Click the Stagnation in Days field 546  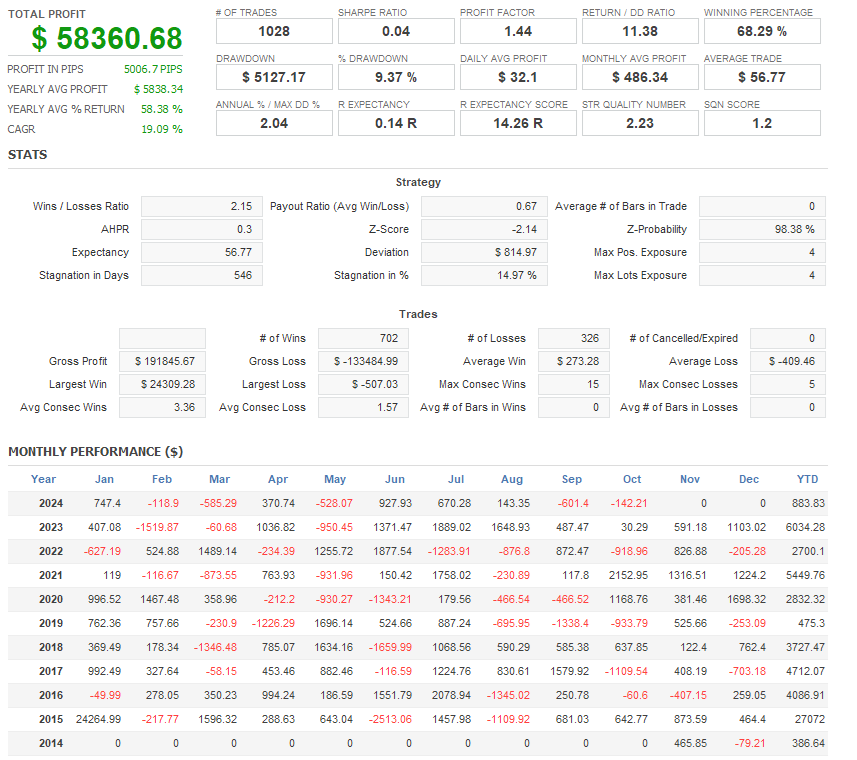click(x=202, y=275)
